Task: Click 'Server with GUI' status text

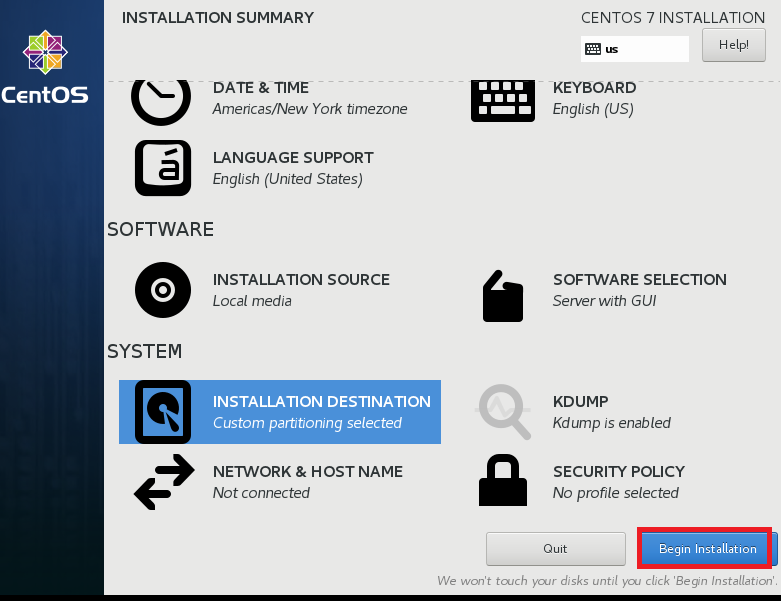Action: [x=604, y=301]
